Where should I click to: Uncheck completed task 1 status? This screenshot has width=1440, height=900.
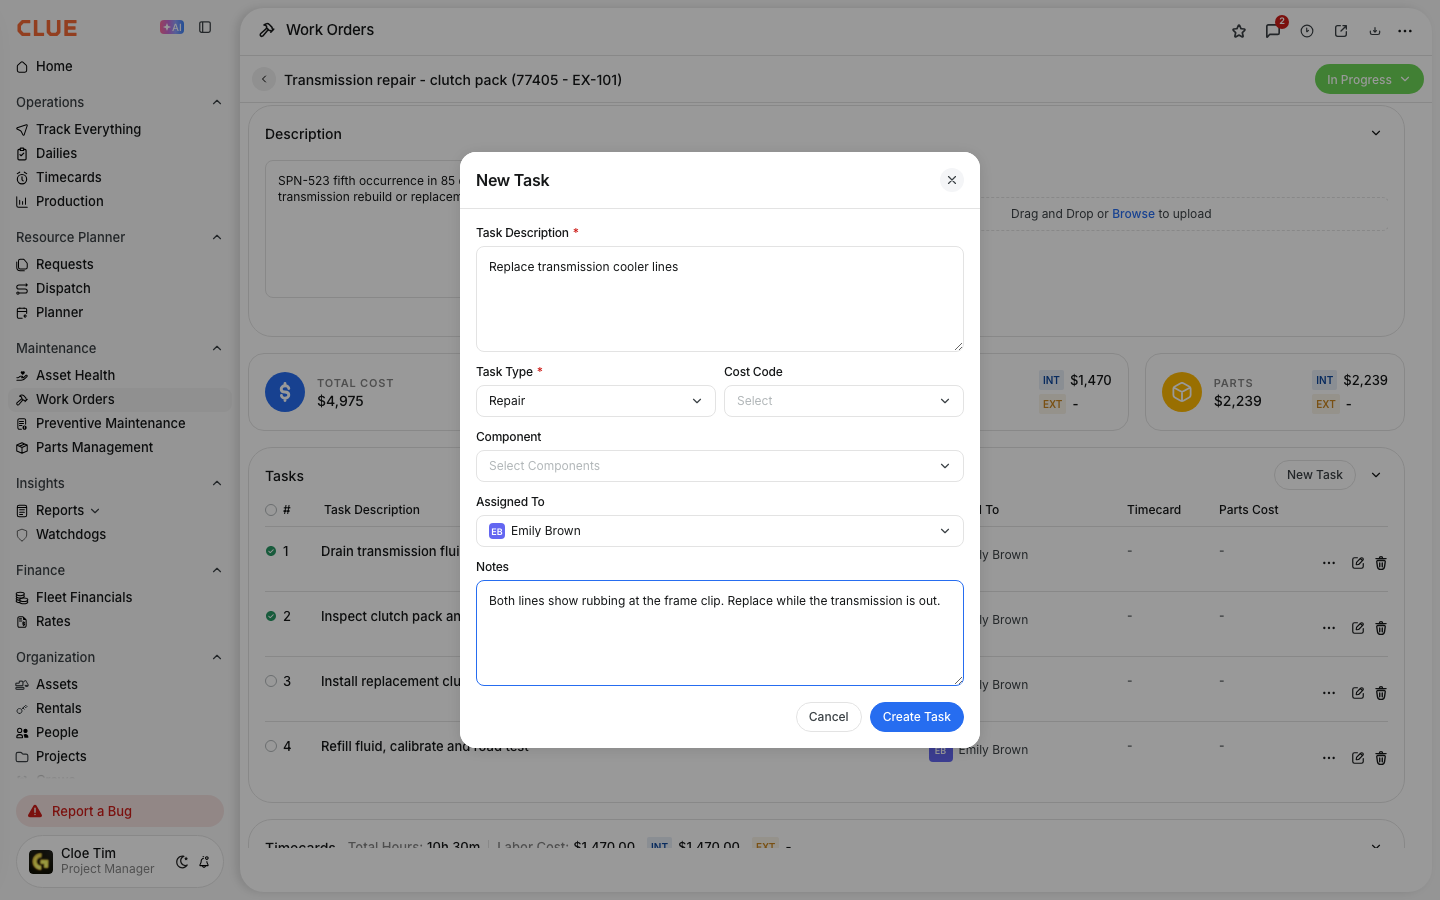coord(271,551)
